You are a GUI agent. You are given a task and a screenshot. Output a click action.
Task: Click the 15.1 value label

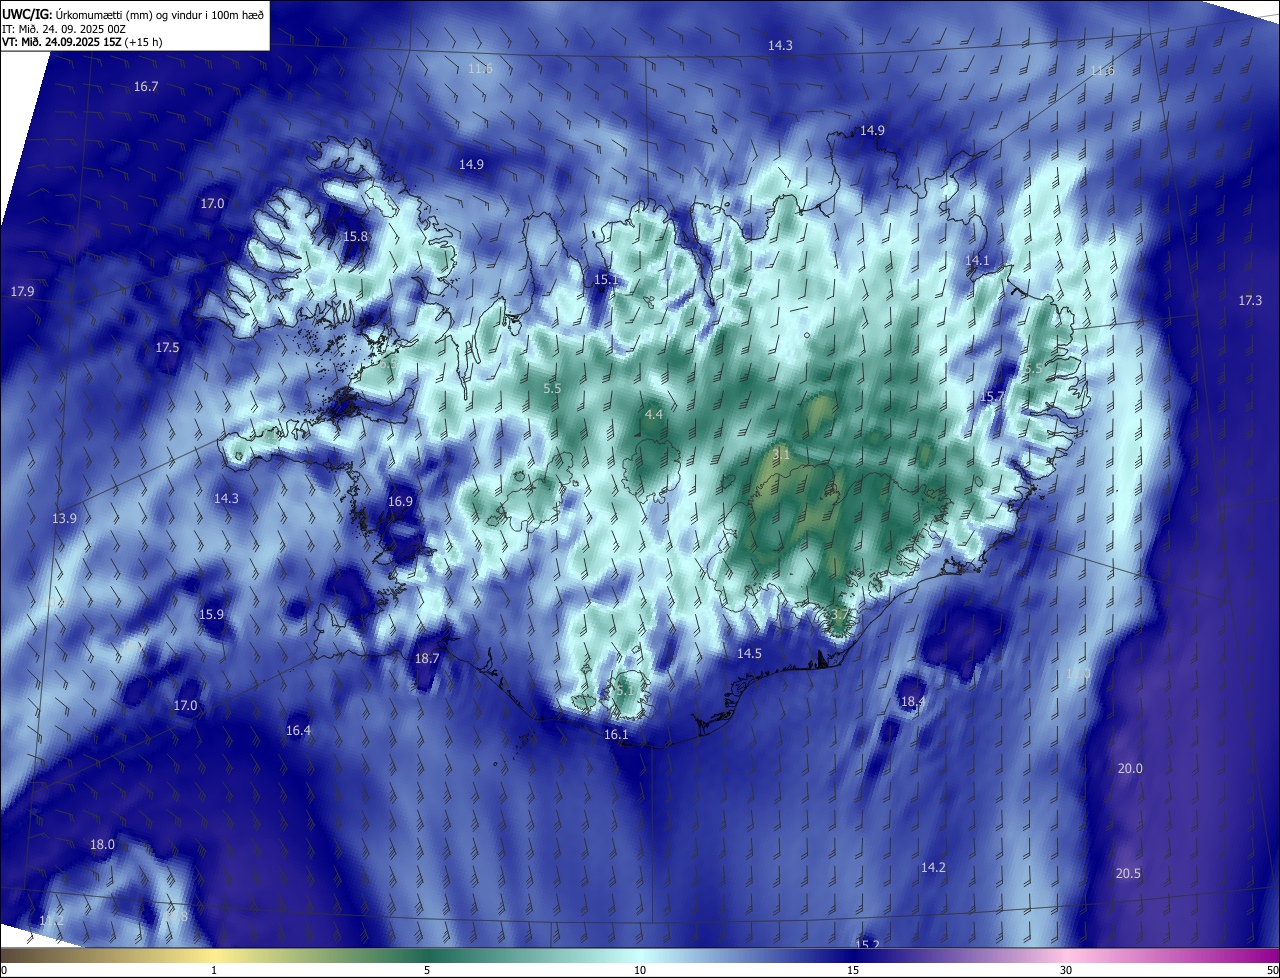606,280
